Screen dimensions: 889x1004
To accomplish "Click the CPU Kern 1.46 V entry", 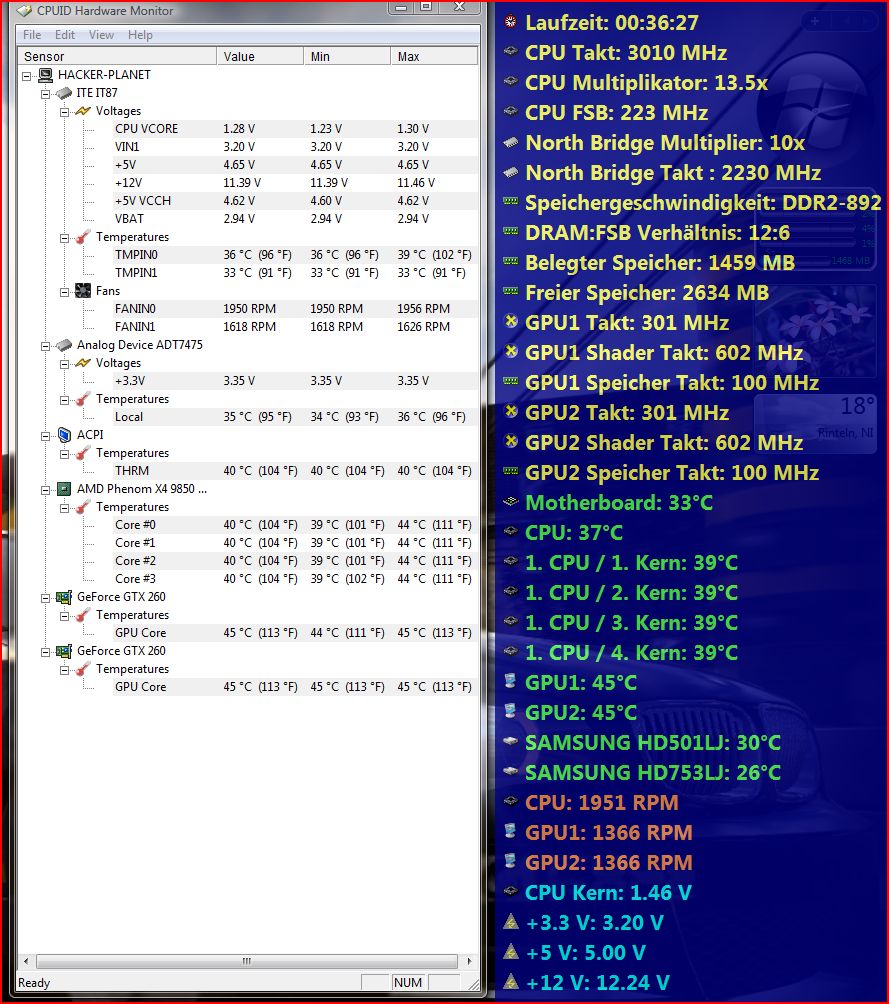I will [x=608, y=892].
